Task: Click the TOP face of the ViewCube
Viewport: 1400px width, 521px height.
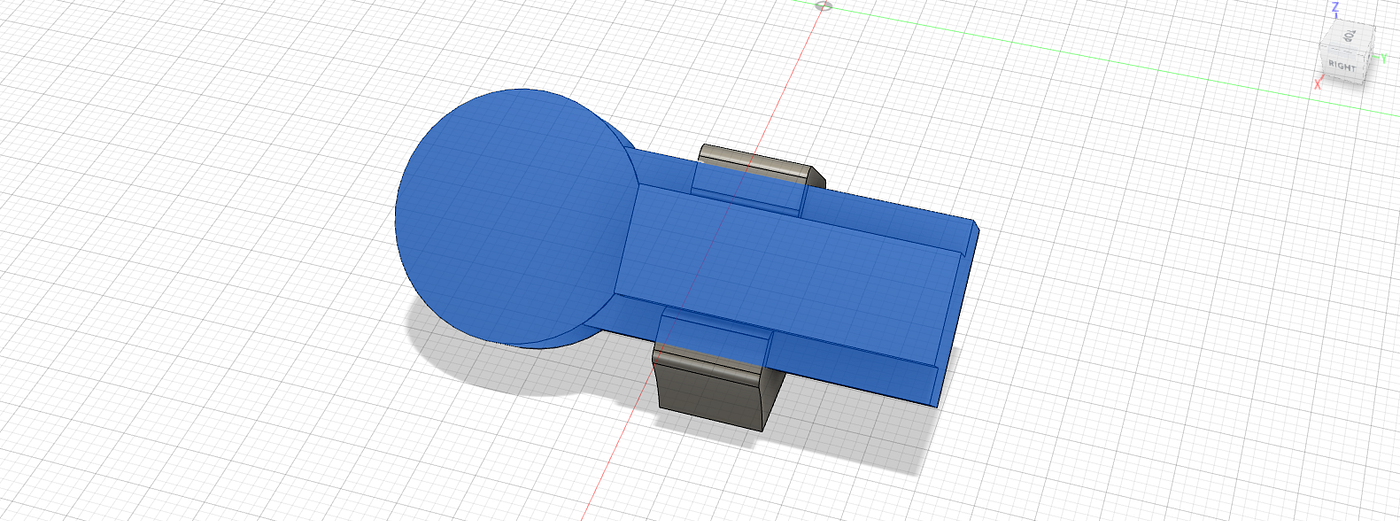Action: pyautogui.click(x=1348, y=37)
